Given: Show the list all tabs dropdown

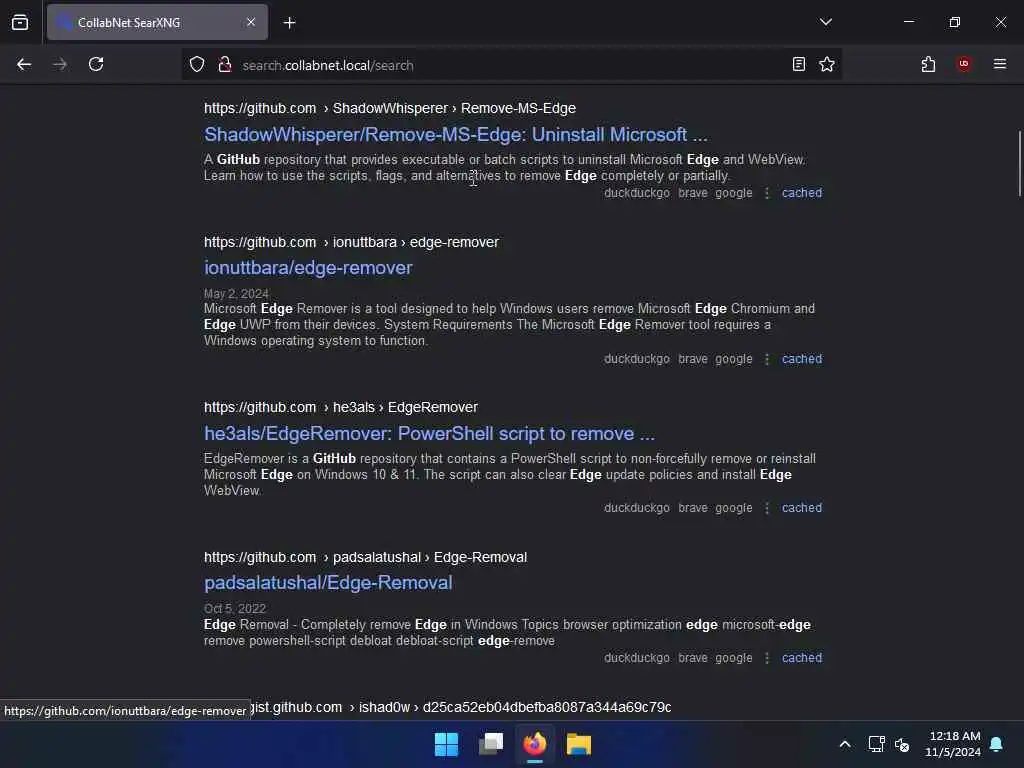Looking at the screenshot, I should pos(825,22).
